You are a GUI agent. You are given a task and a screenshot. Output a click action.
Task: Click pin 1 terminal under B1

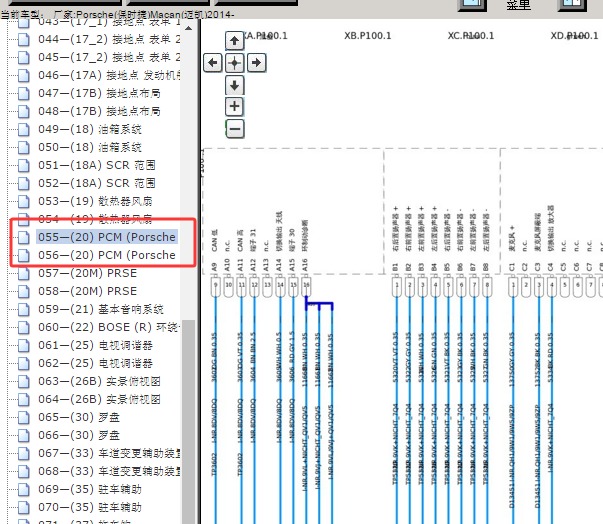coord(396,287)
